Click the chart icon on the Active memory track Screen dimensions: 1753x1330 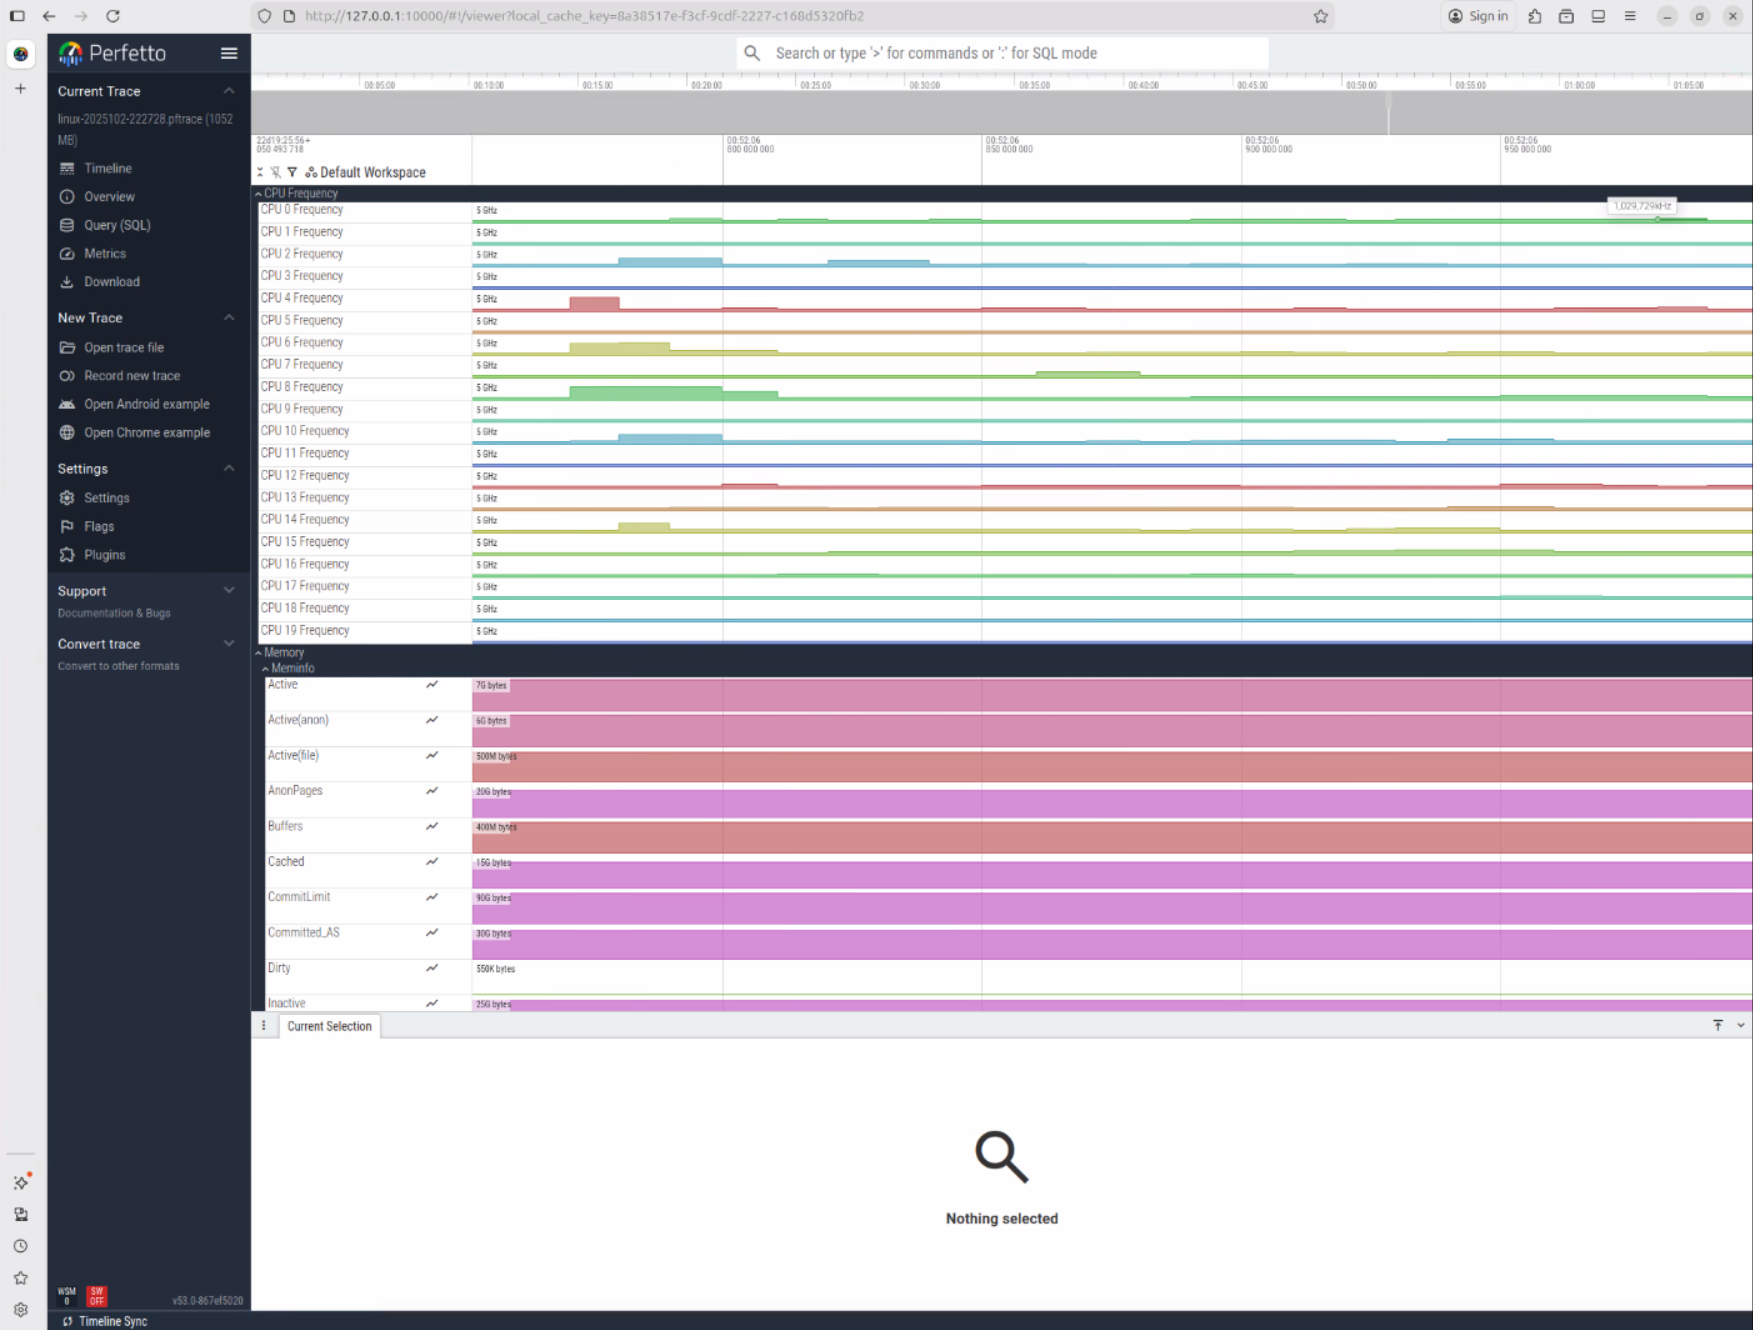tap(432, 685)
